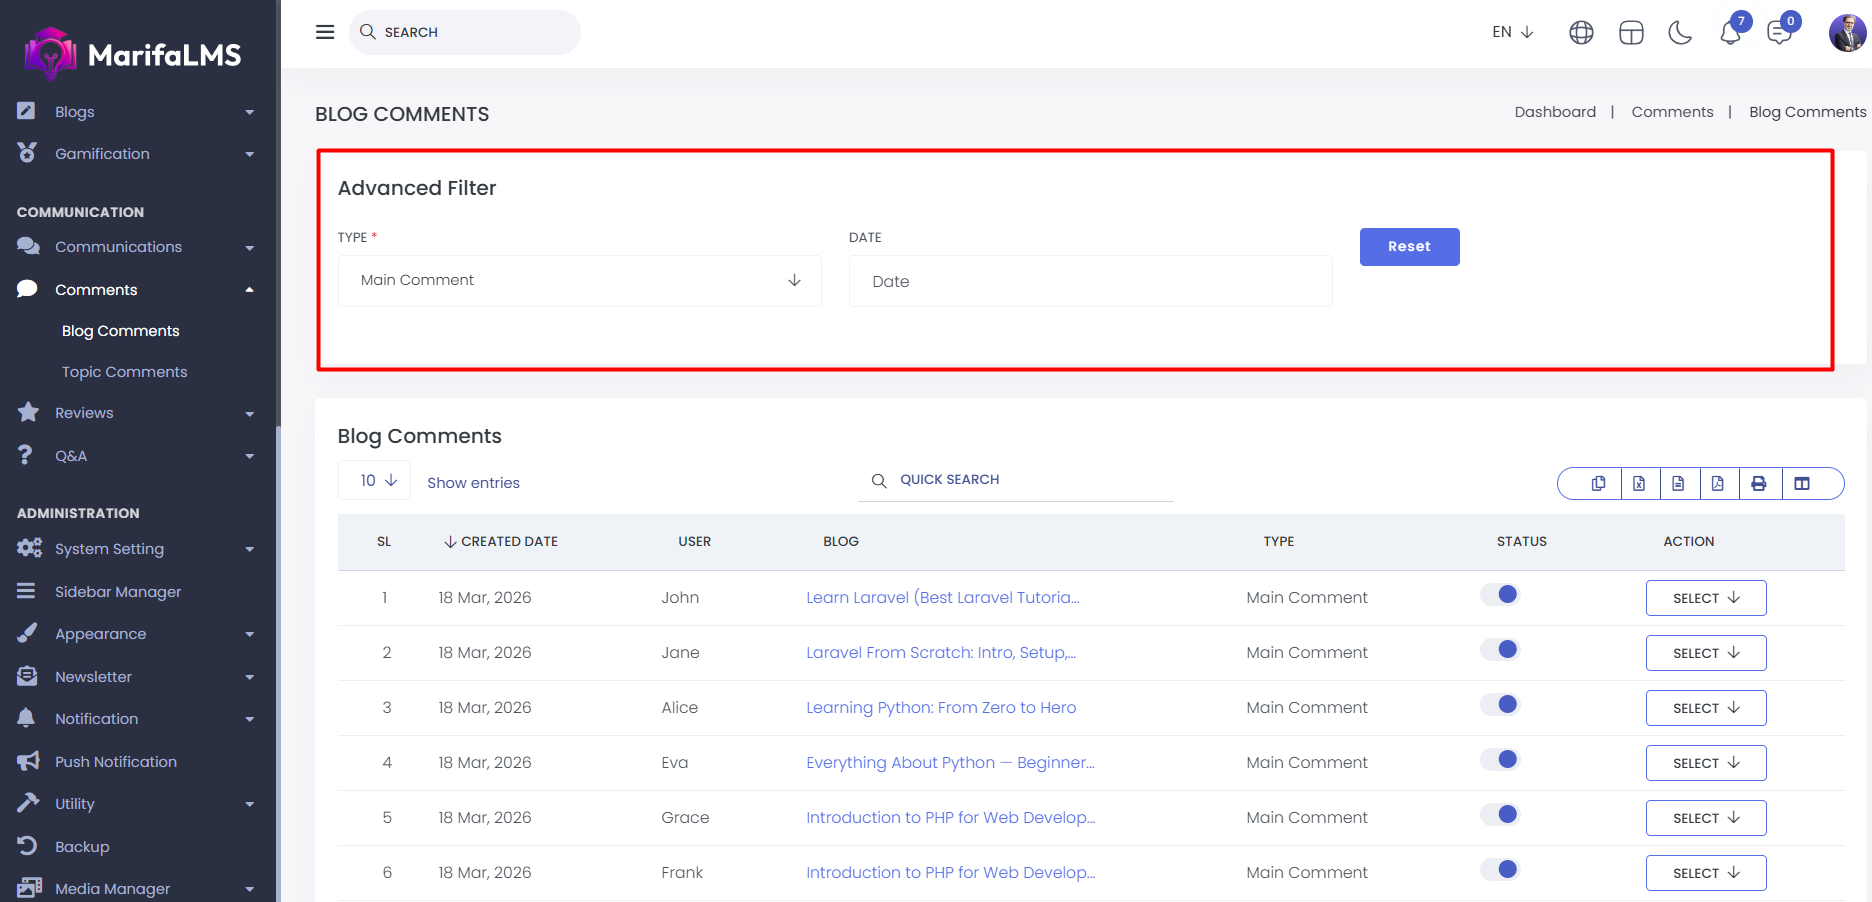Open Topic Comments in the sidebar
Screen dimensions: 1872x902
click(x=124, y=372)
